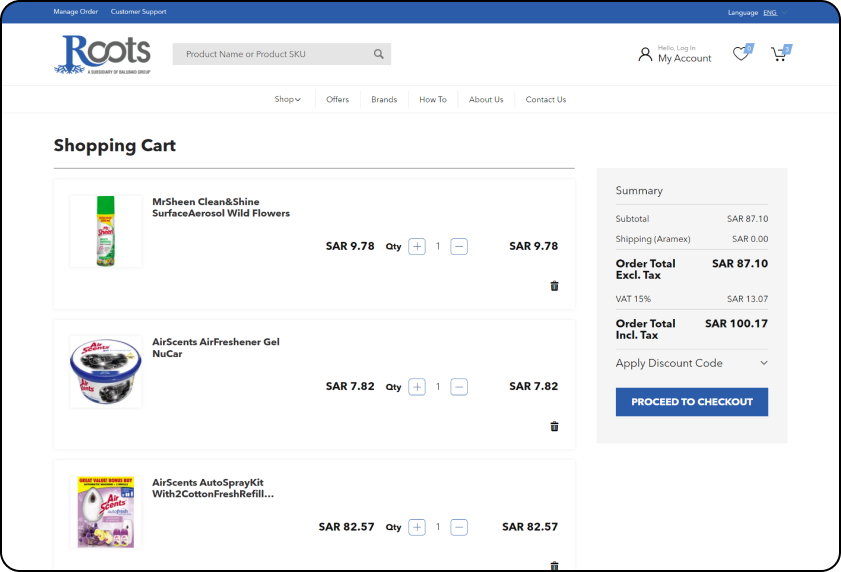Delete MrSheen Clean&Shine item with trash icon
Screen dimensions: 841x572
pyautogui.click(x=554, y=285)
